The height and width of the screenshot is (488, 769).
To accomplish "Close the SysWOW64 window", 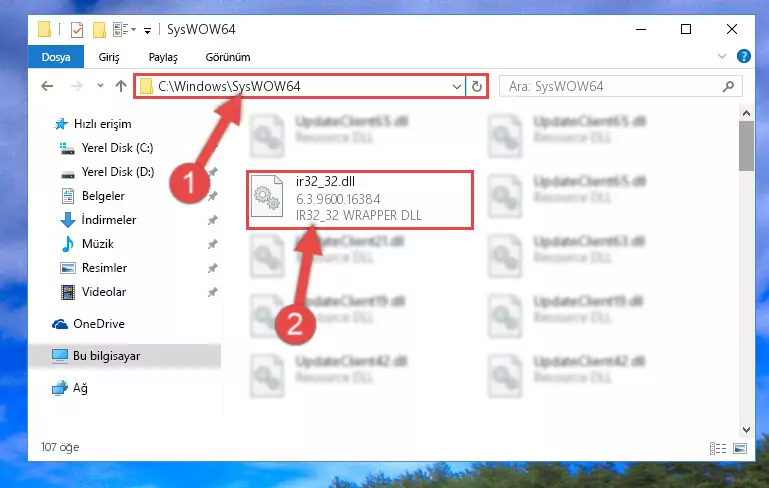I will 732,29.
